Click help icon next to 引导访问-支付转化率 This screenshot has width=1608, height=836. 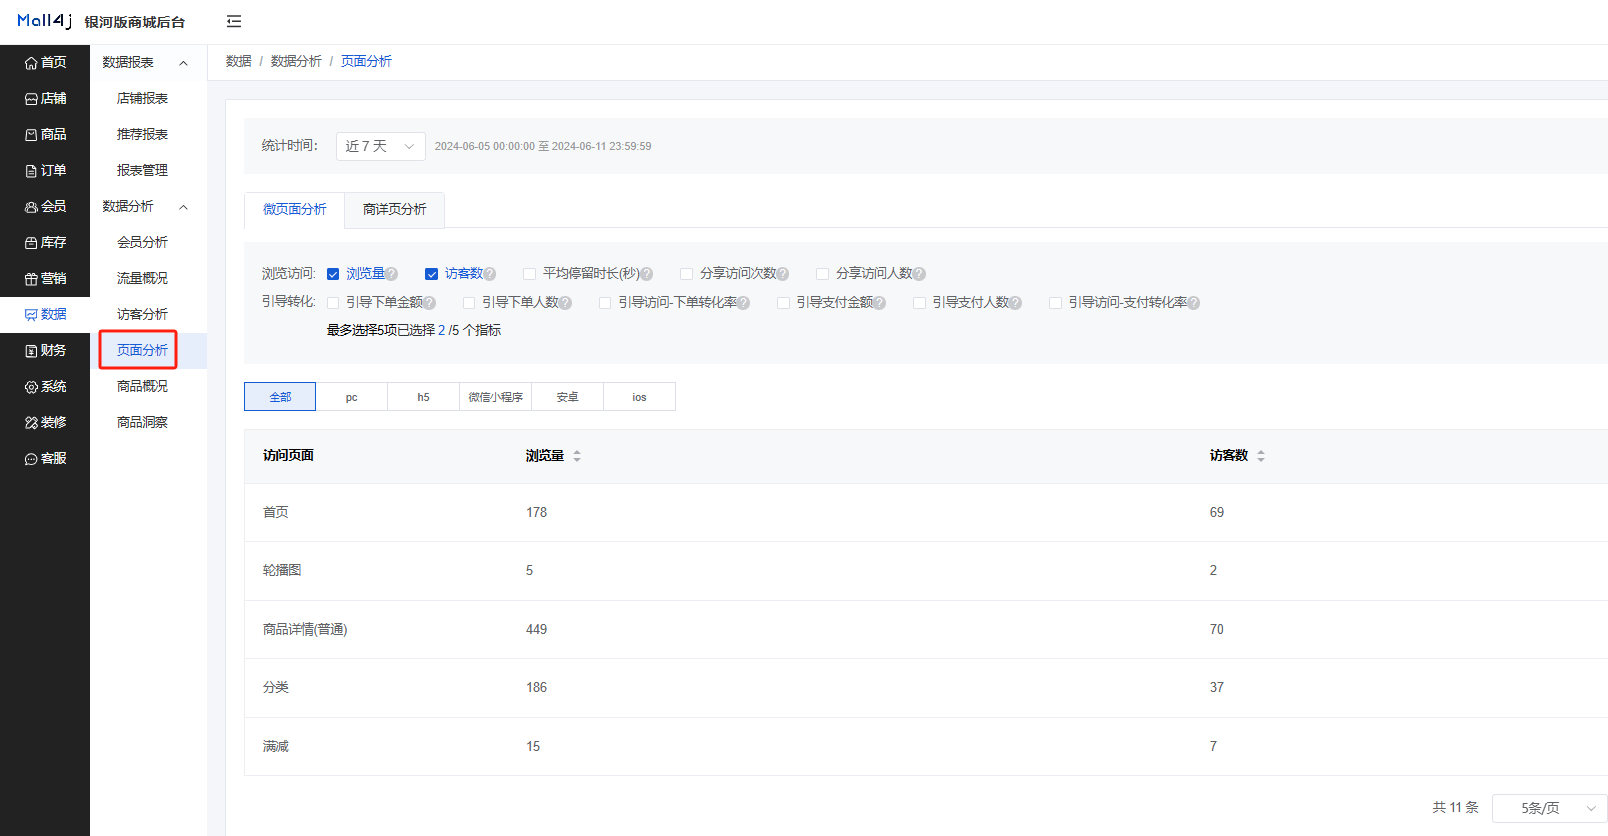(x=1193, y=303)
